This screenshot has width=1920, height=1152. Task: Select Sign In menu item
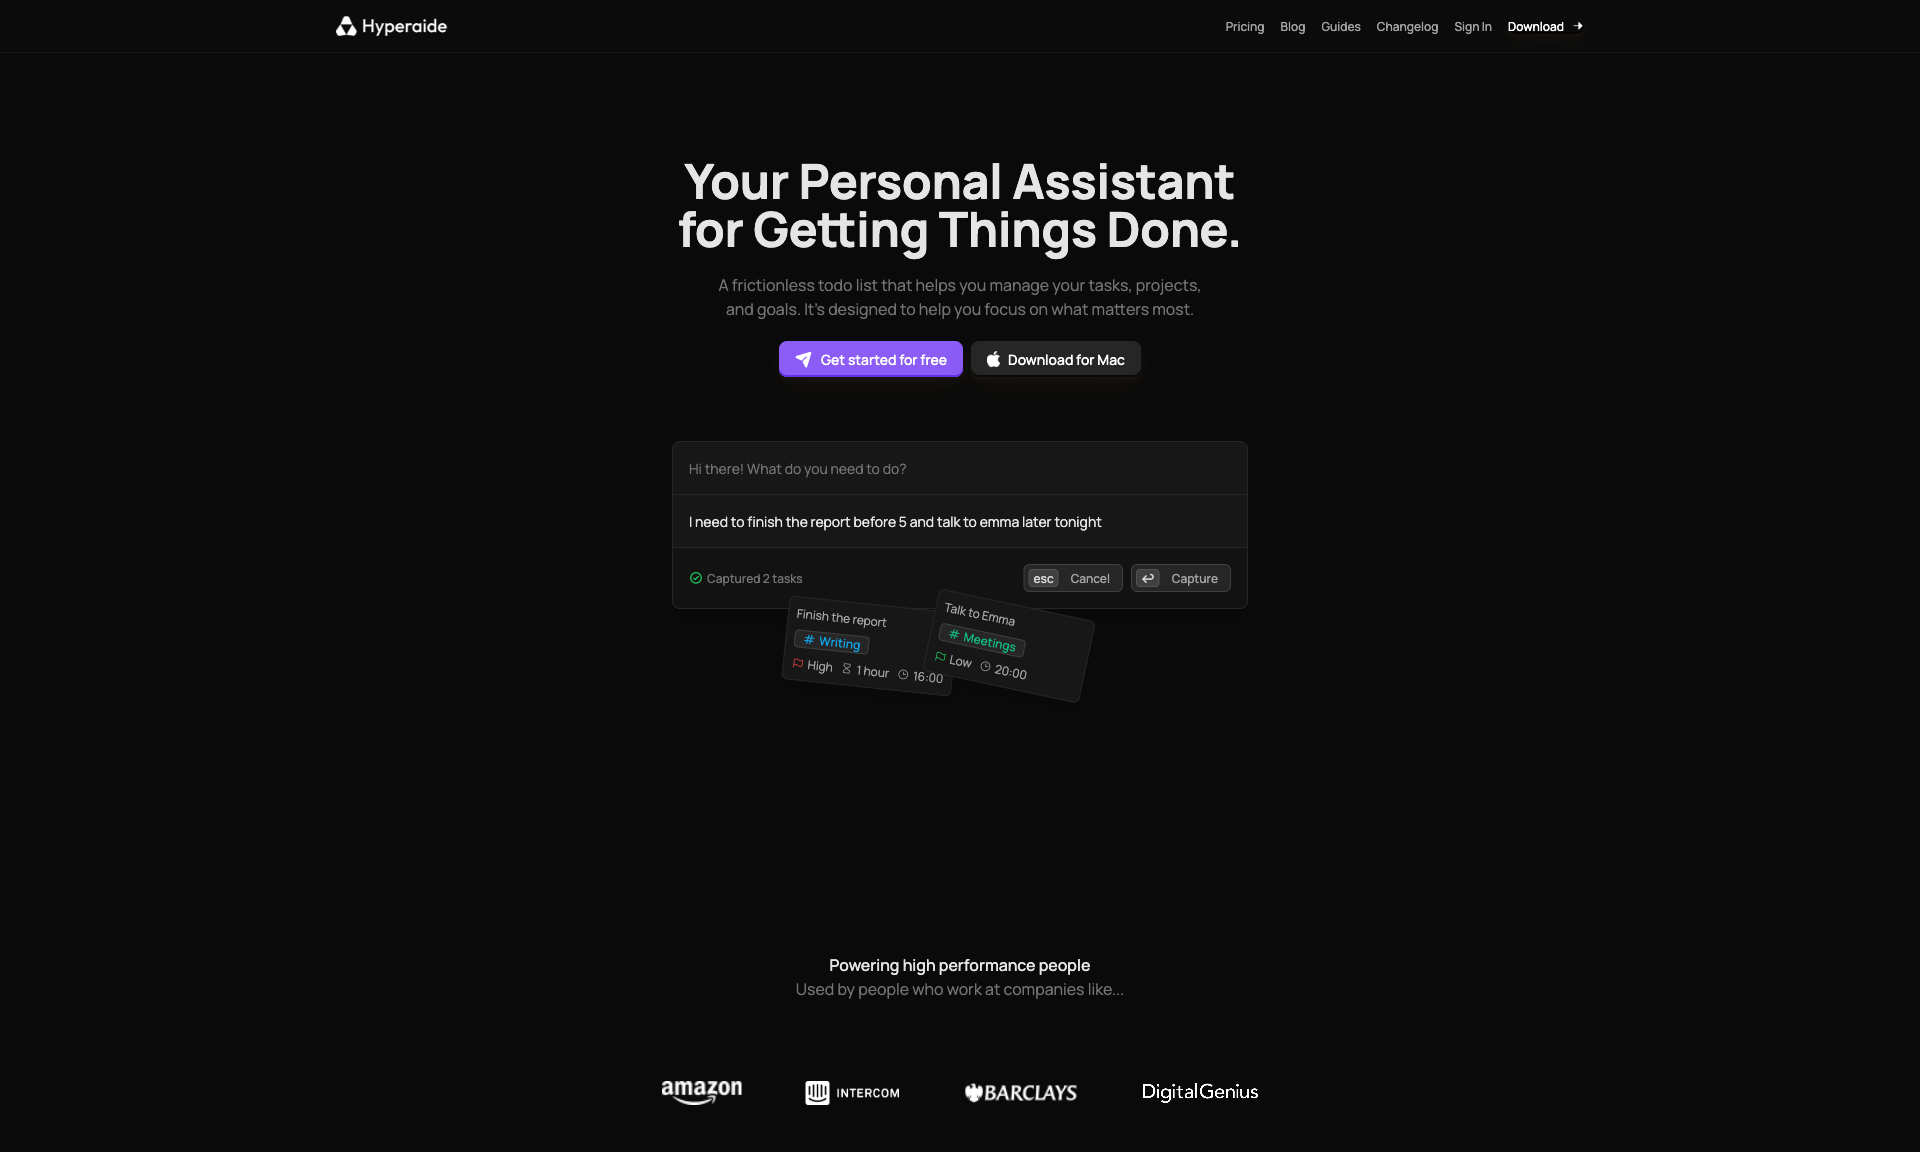1473,26
